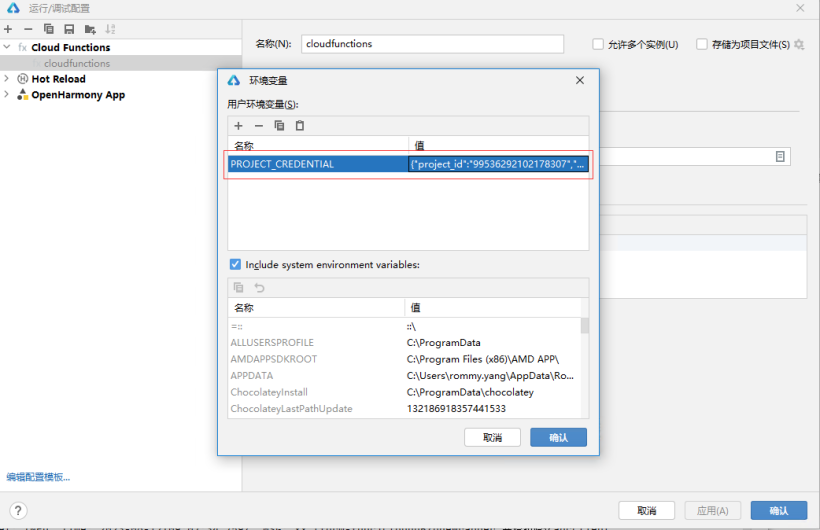820x530 pixels.
Task: Confirm the environment variables dialog
Action: 559,437
